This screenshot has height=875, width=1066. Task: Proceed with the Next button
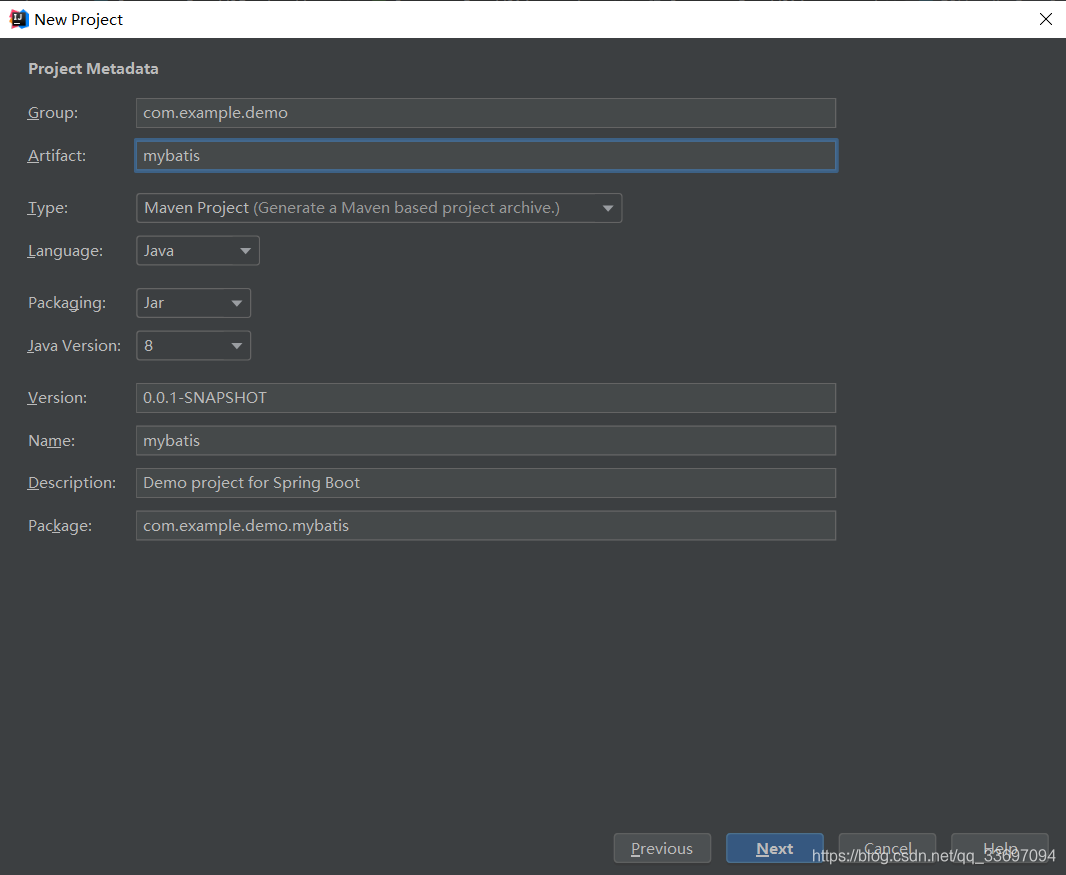tap(774, 848)
